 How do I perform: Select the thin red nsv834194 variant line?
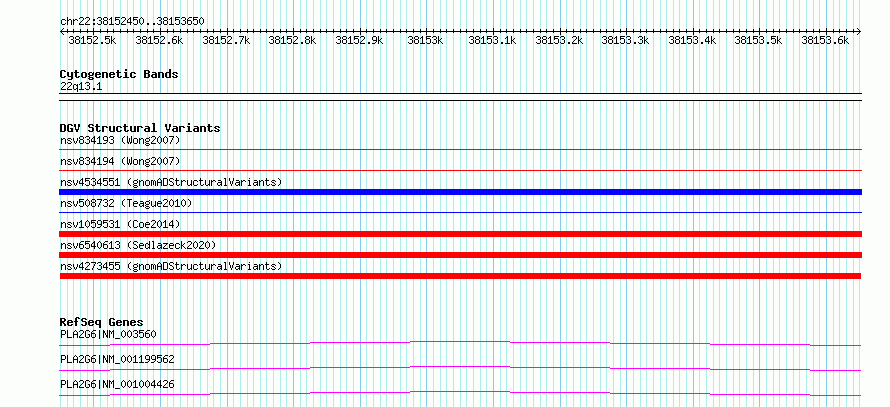(x=460, y=170)
